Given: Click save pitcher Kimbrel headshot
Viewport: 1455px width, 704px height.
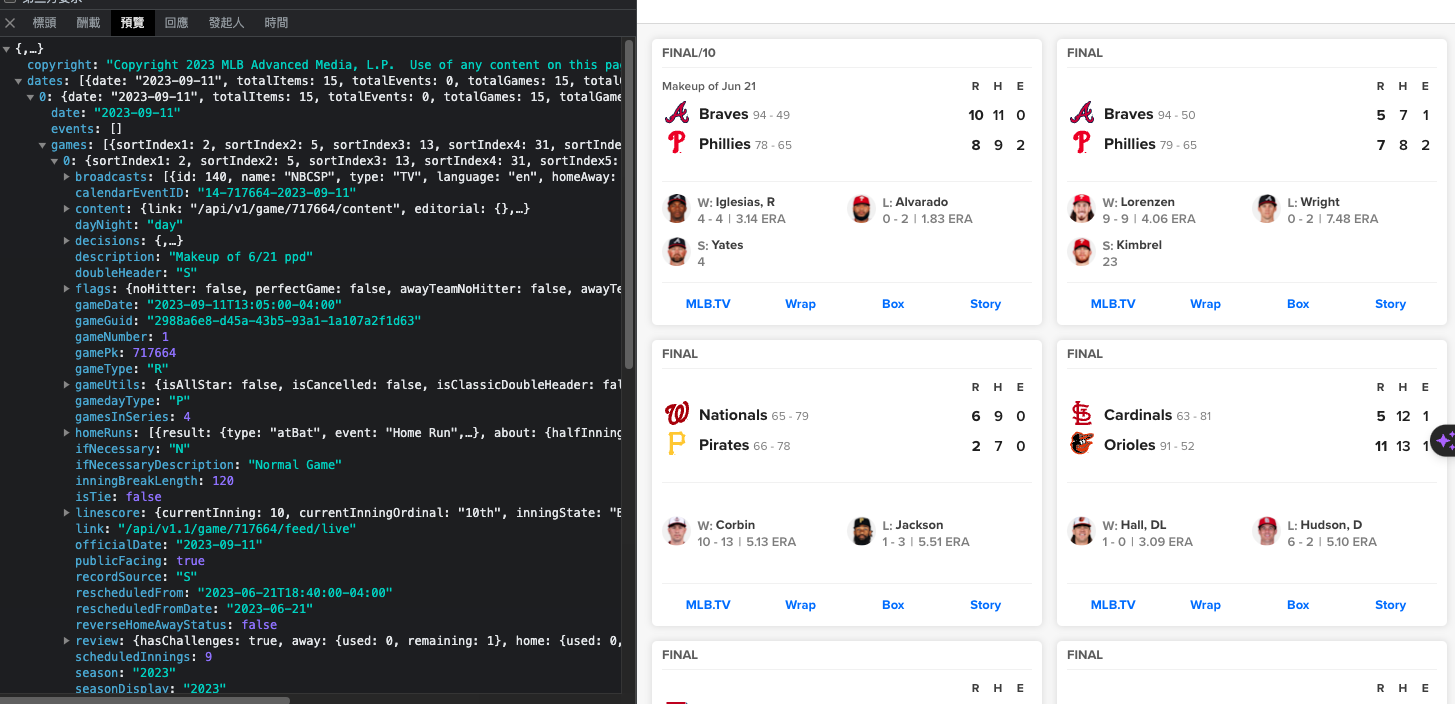Looking at the screenshot, I should pyautogui.click(x=1082, y=251).
